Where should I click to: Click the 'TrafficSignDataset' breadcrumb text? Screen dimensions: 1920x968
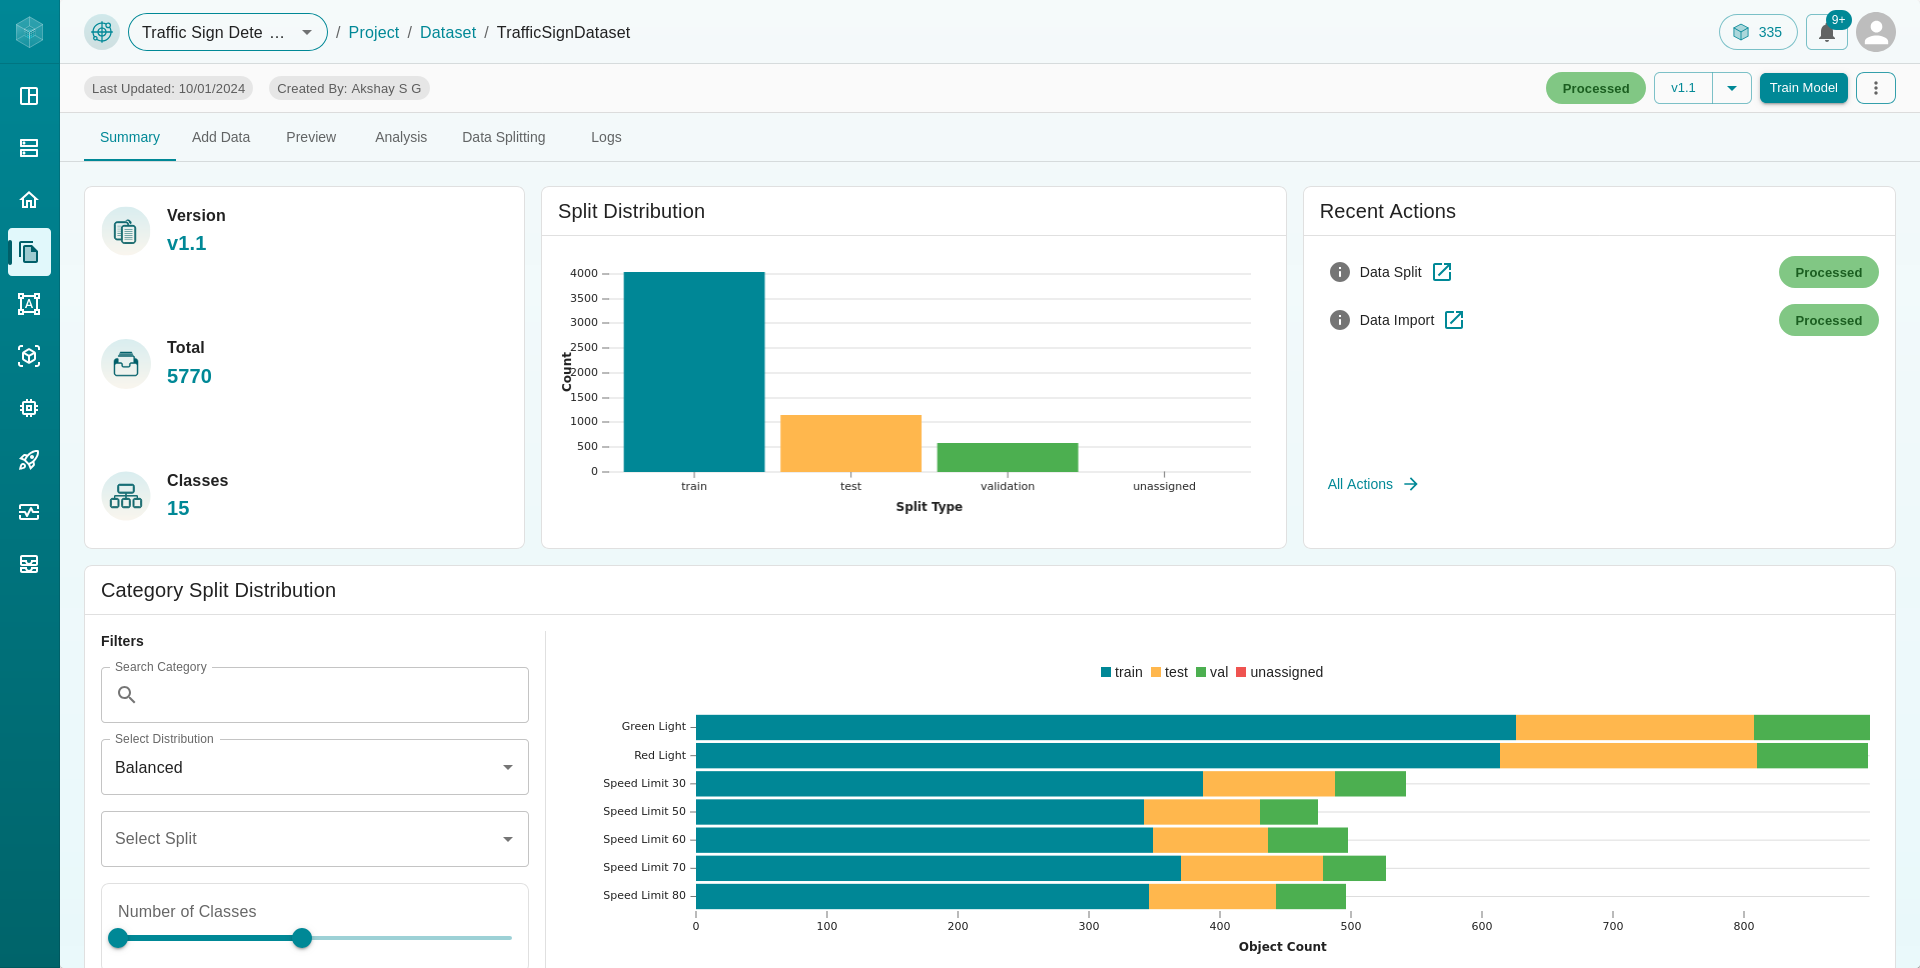click(x=563, y=32)
